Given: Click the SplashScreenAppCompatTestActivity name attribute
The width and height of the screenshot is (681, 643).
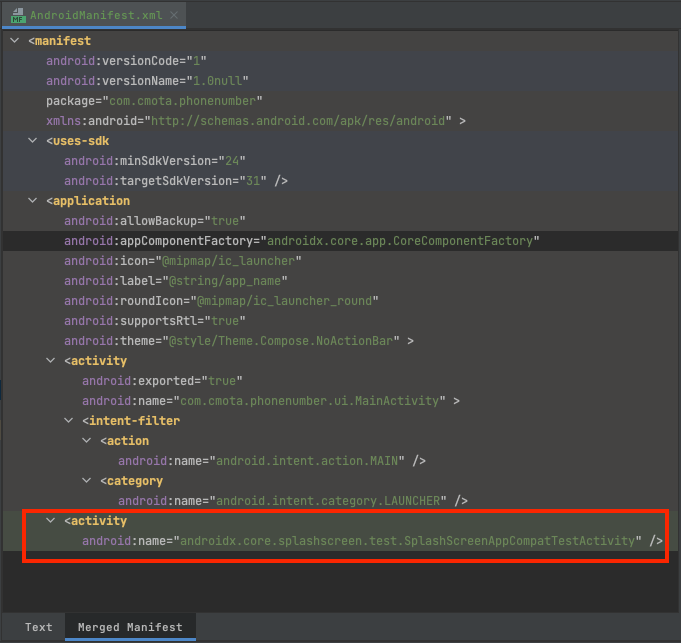Looking at the screenshot, I should [x=373, y=540].
